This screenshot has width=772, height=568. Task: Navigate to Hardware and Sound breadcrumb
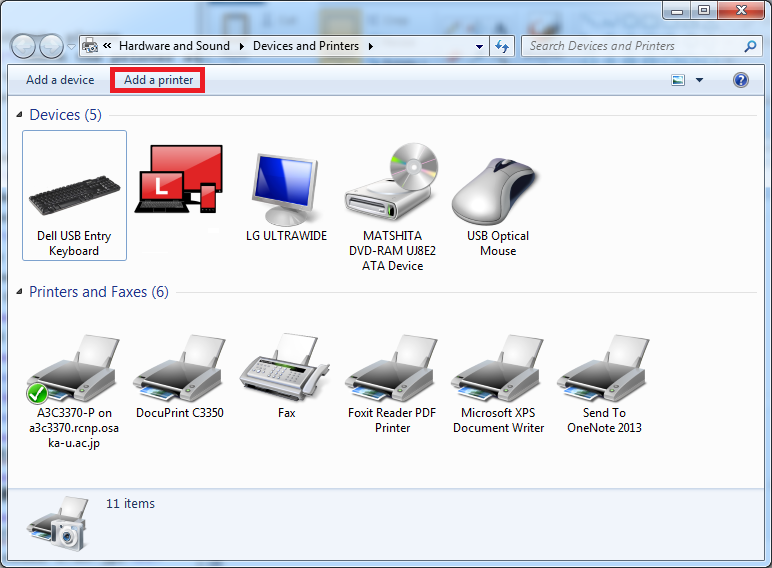click(x=174, y=46)
